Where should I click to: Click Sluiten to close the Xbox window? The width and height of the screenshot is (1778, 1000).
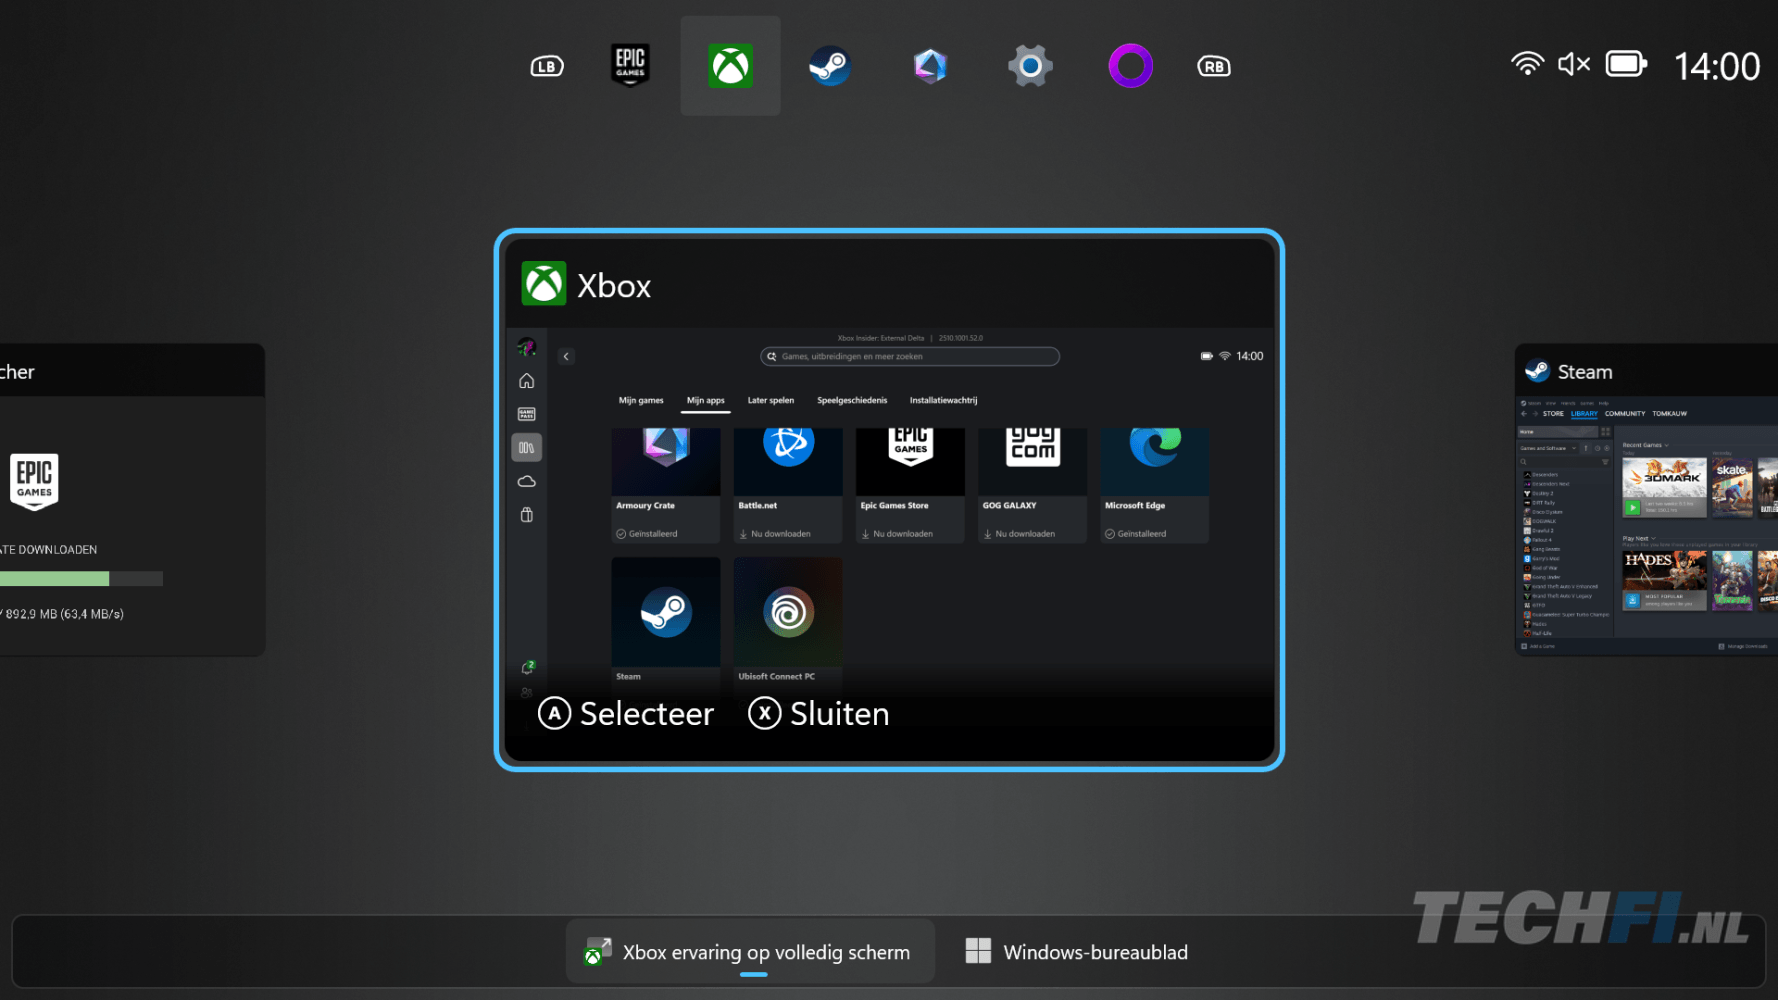coord(819,714)
